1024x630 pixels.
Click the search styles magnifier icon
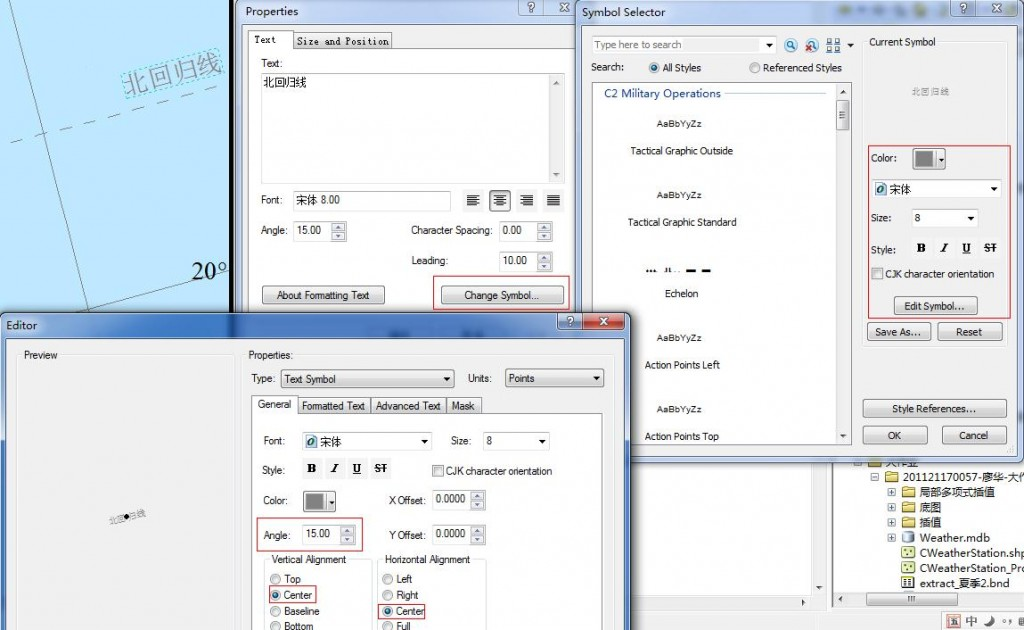click(791, 45)
